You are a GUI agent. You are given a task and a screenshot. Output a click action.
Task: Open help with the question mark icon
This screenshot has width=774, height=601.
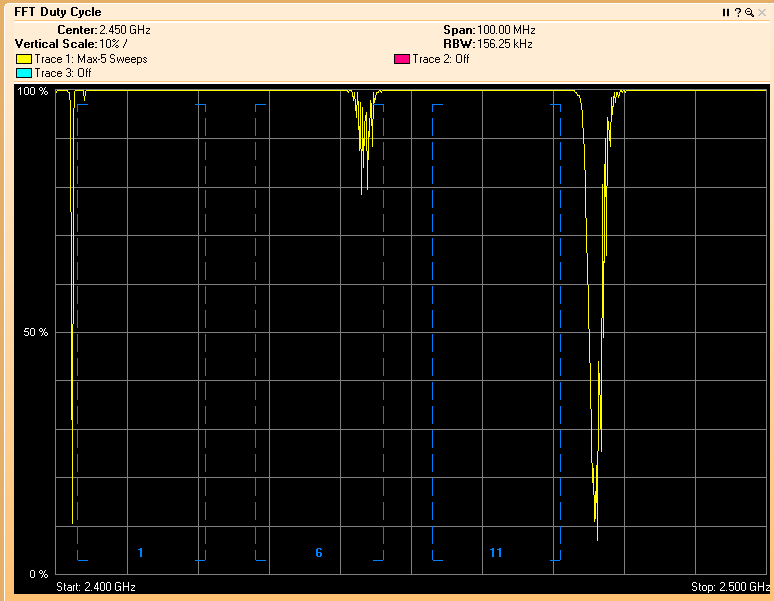738,12
